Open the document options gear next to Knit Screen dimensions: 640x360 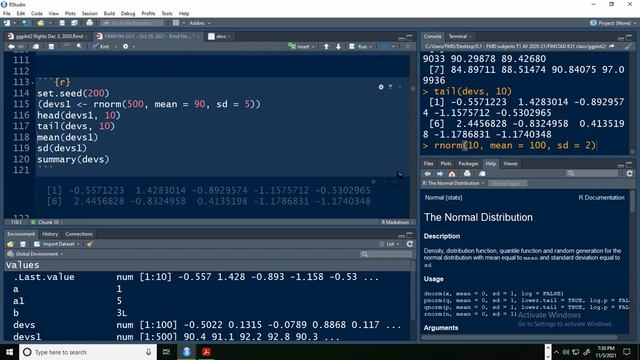(125, 47)
